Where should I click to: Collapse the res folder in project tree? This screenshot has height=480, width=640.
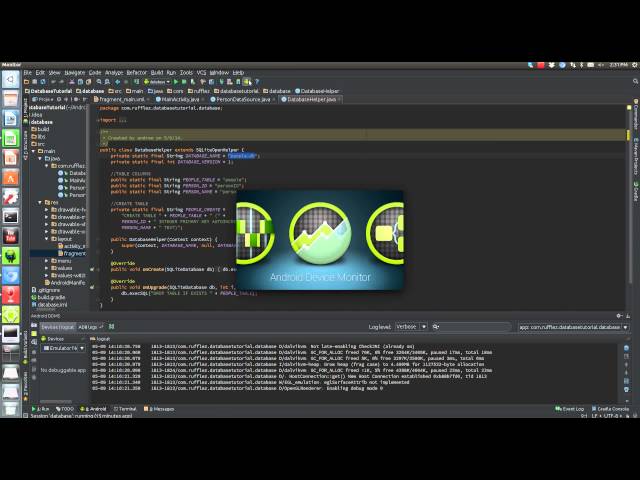40,202
